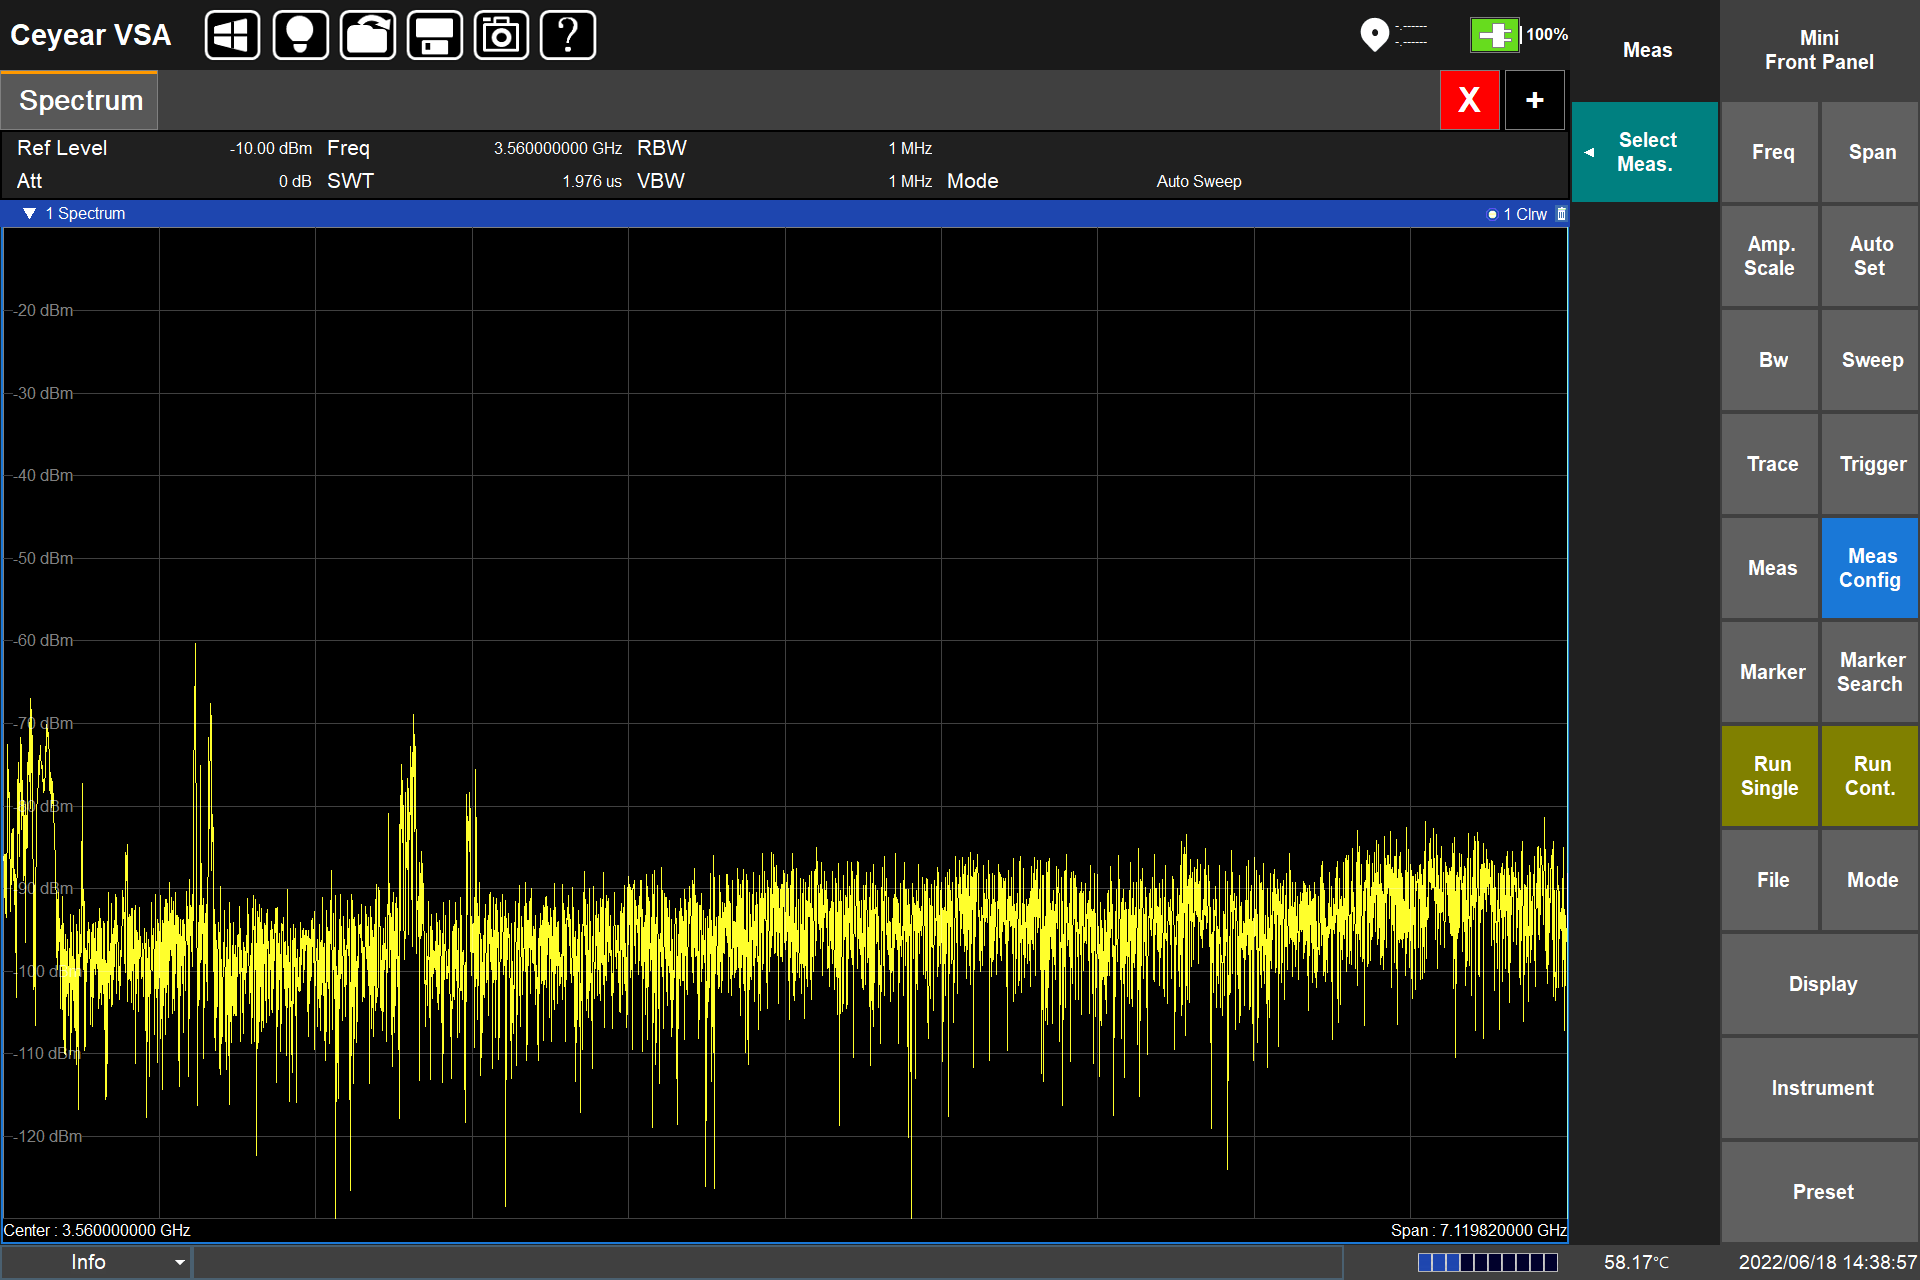Add a new measurement tab with plus
1920x1280 pixels.
[x=1534, y=100]
